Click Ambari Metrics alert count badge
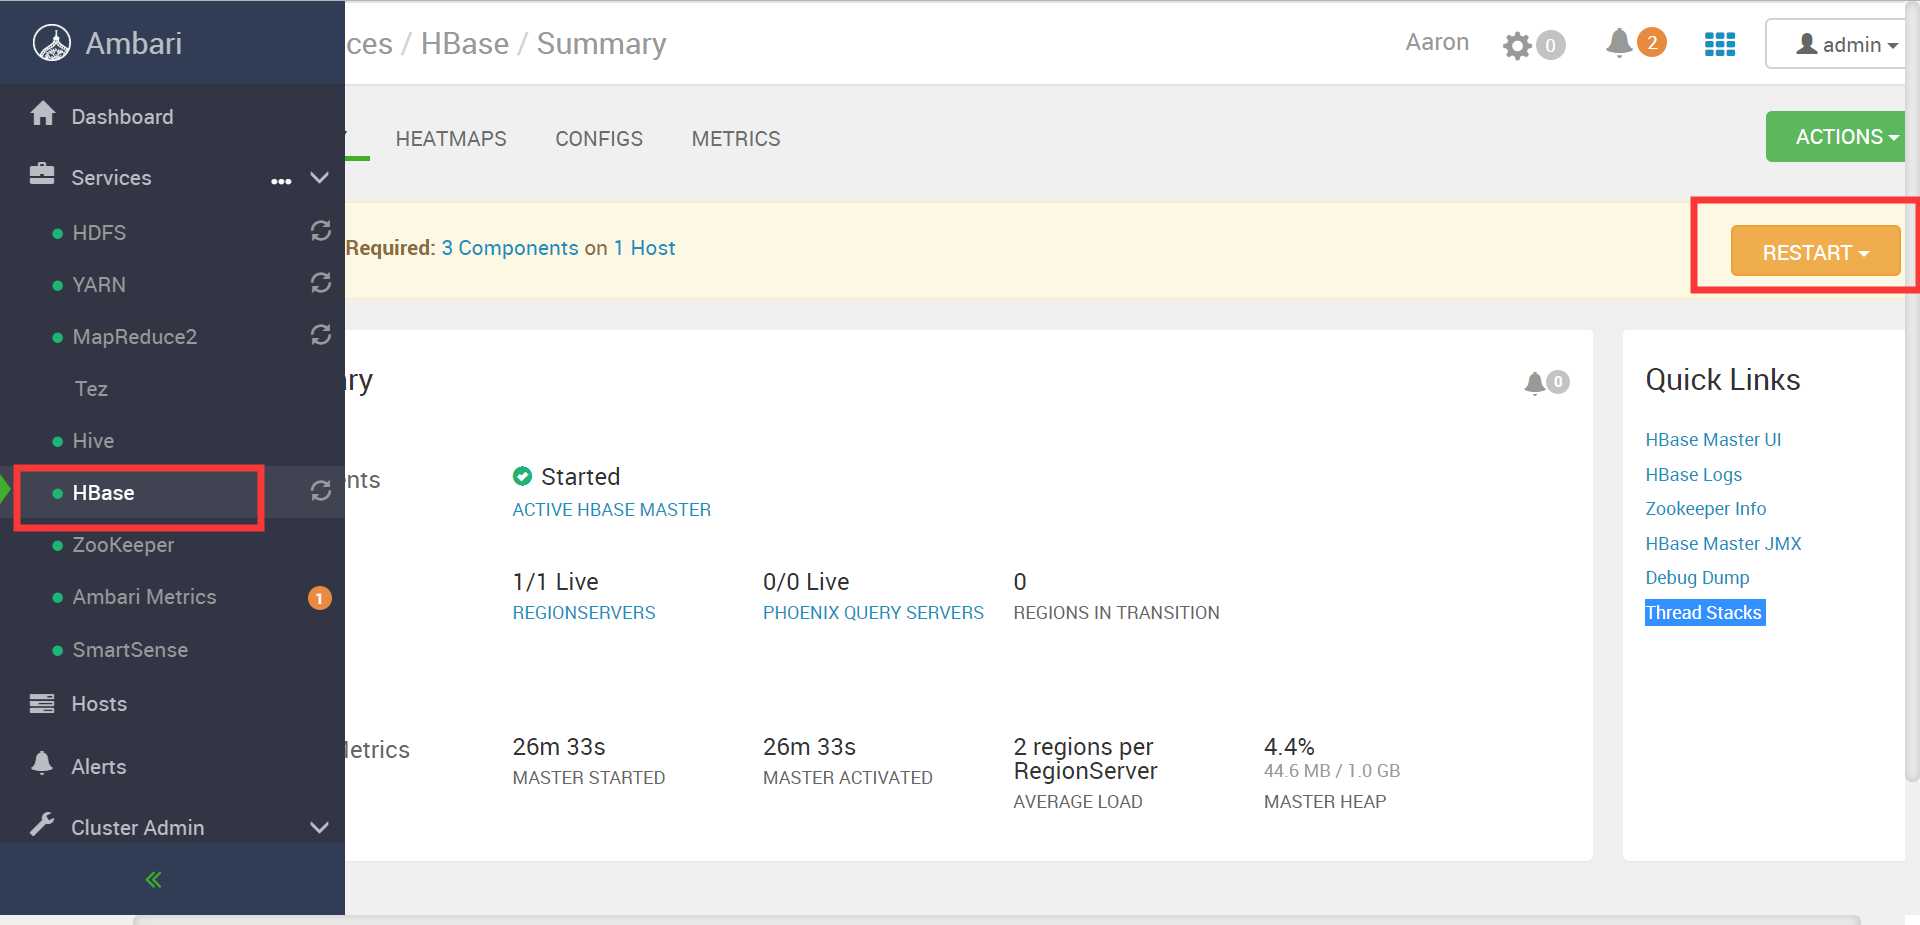The height and width of the screenshot is (925, 1920). click(319, 598)
